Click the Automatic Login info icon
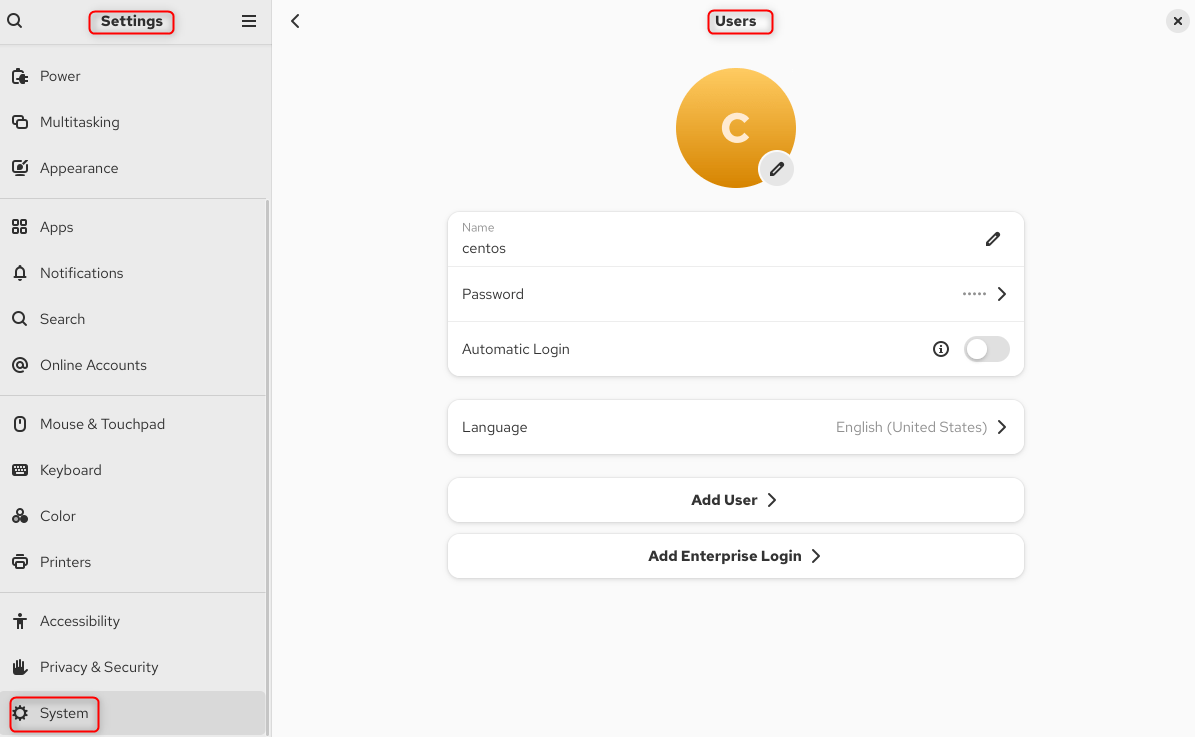 pyautogui.click(x=940, y=349)
